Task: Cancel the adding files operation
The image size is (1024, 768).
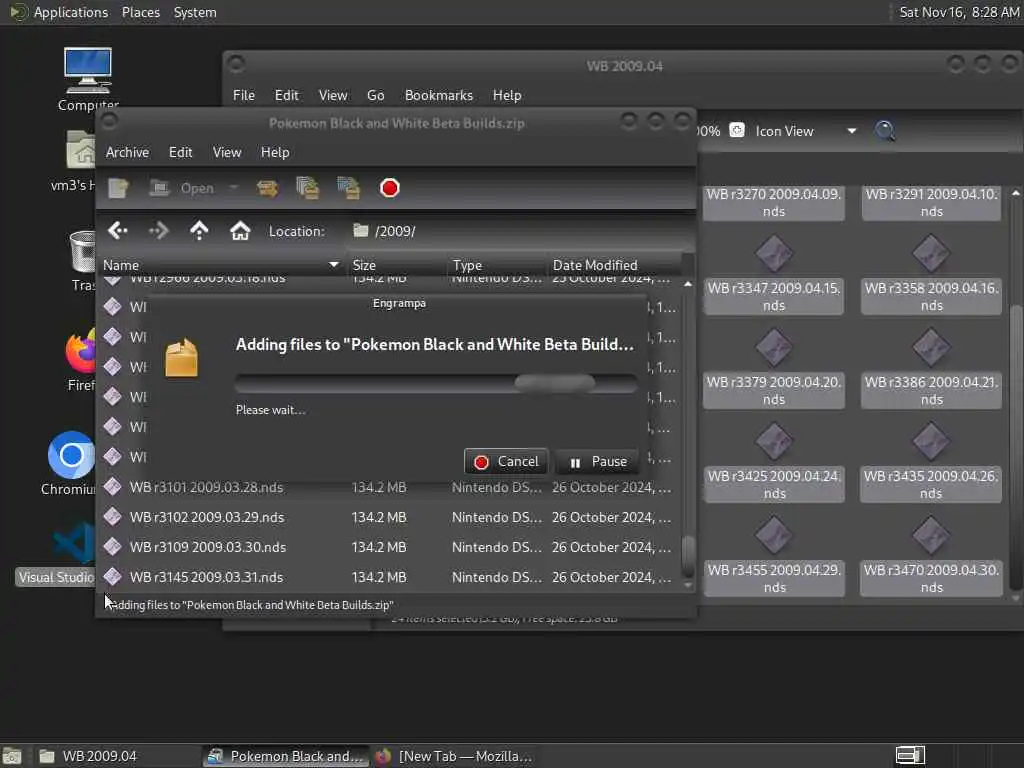Action: [x=506, y=462]
